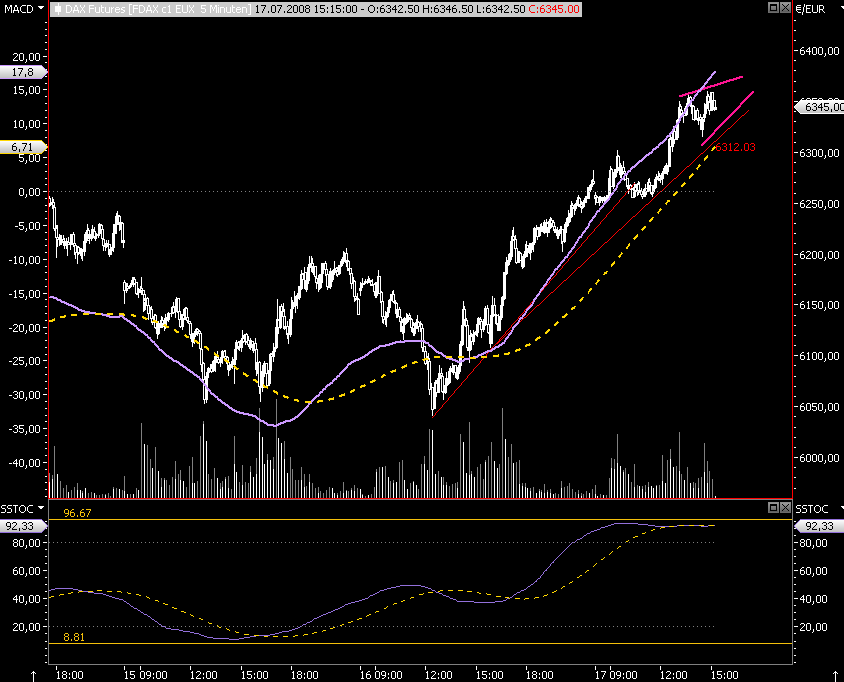This screenshot has width=844, height=682.
Task: Click the 6200,00 price axis label
Action: click(x=819, y=255)
